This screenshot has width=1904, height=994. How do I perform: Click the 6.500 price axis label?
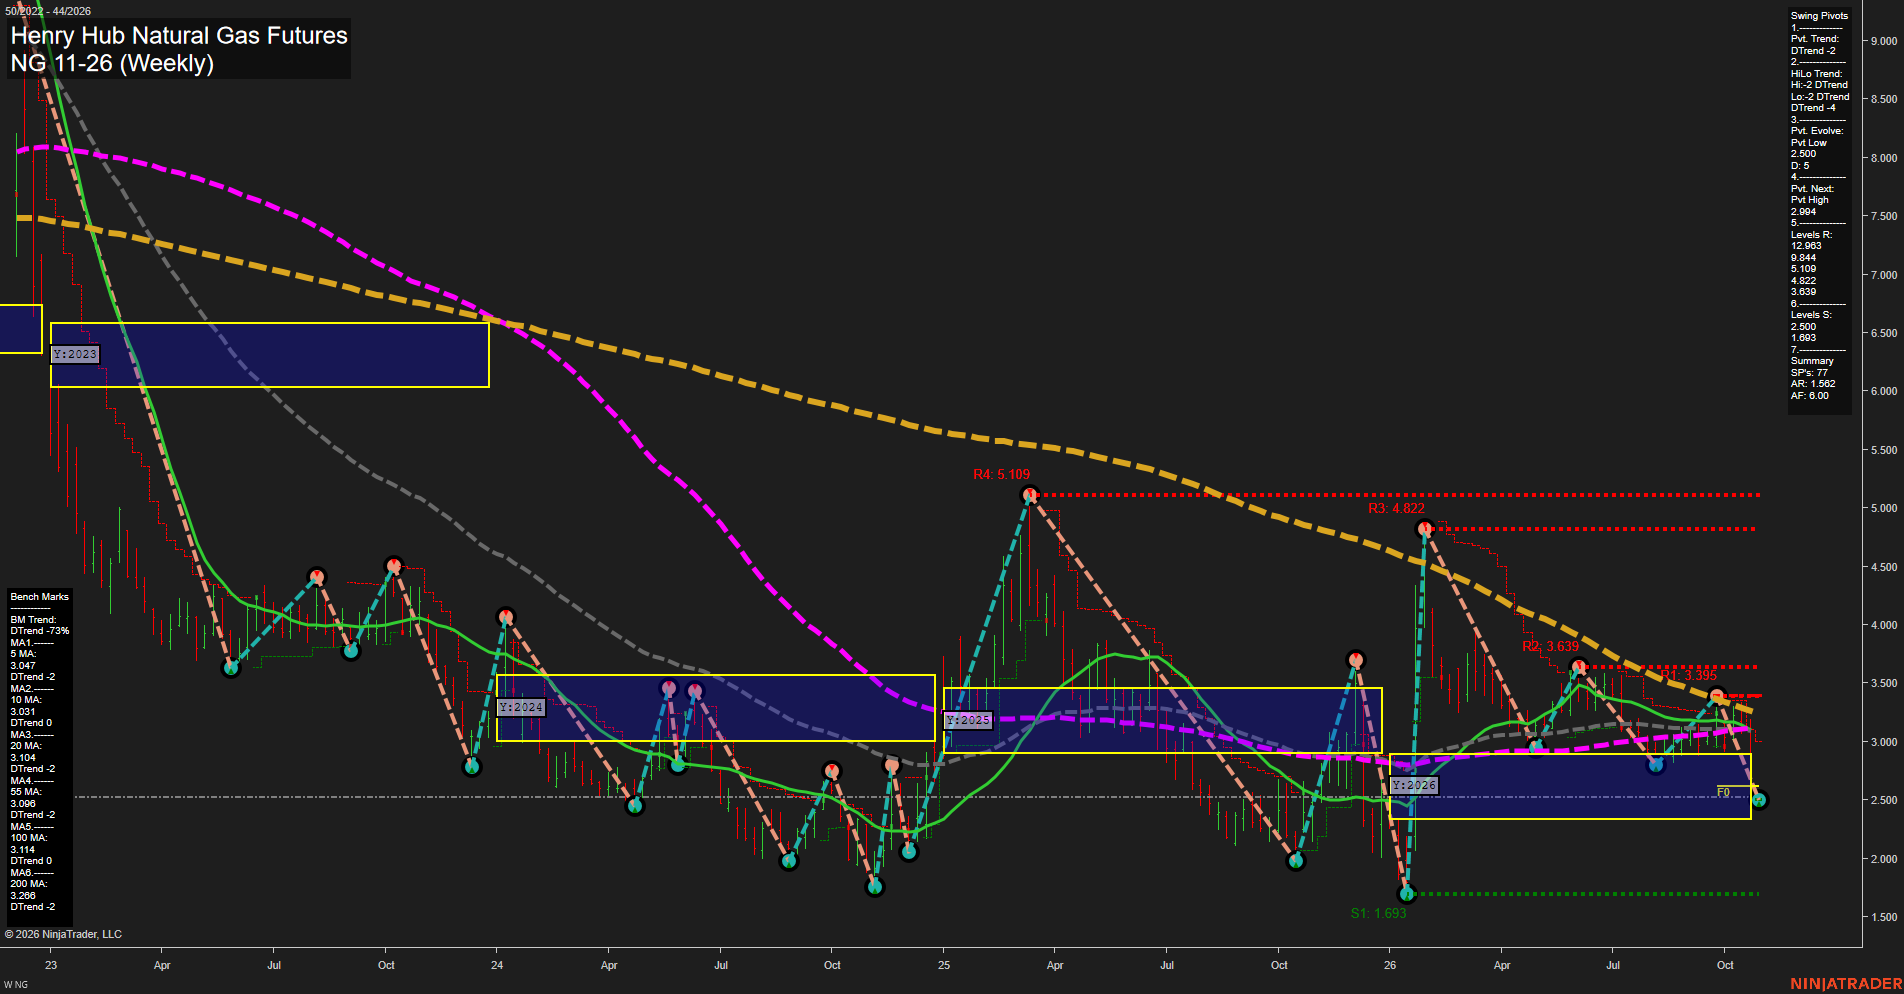pyautogui.click(x=1884, y=333)
